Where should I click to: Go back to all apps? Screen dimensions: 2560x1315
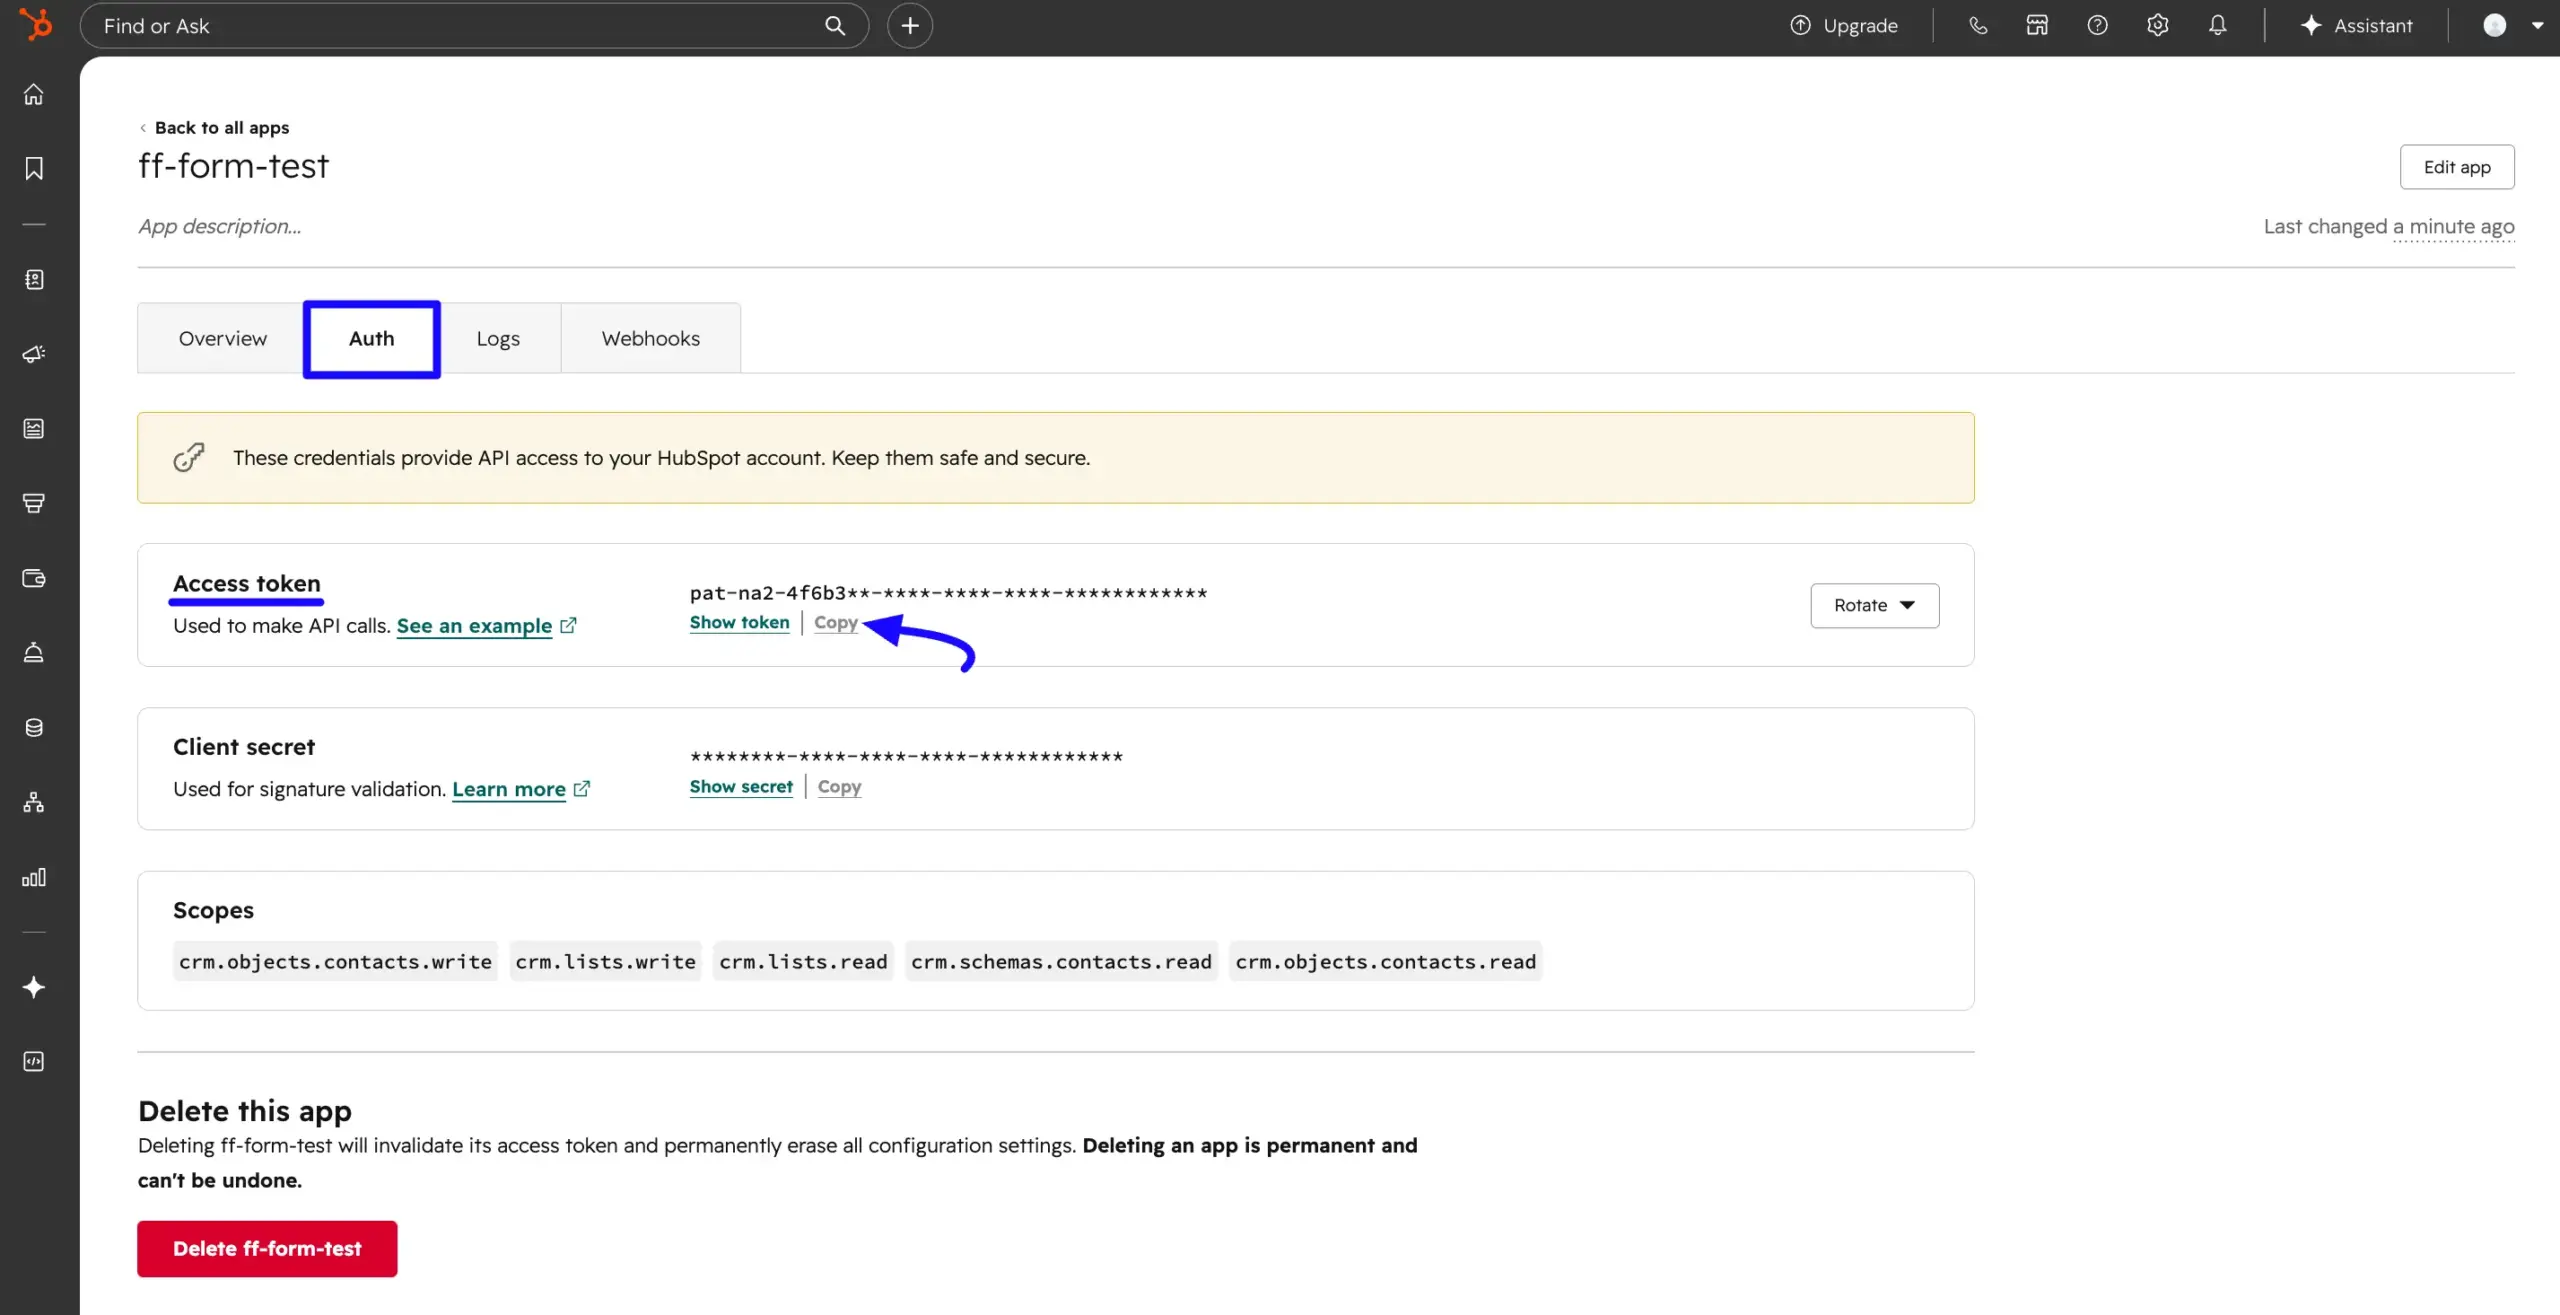[214, 127]
